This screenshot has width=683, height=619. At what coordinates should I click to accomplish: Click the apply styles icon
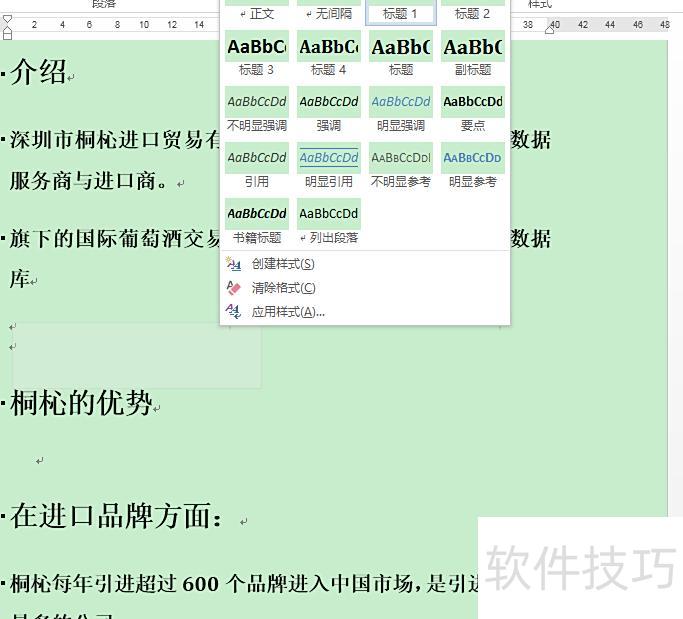pyautogui.click(x=233, y=311)
